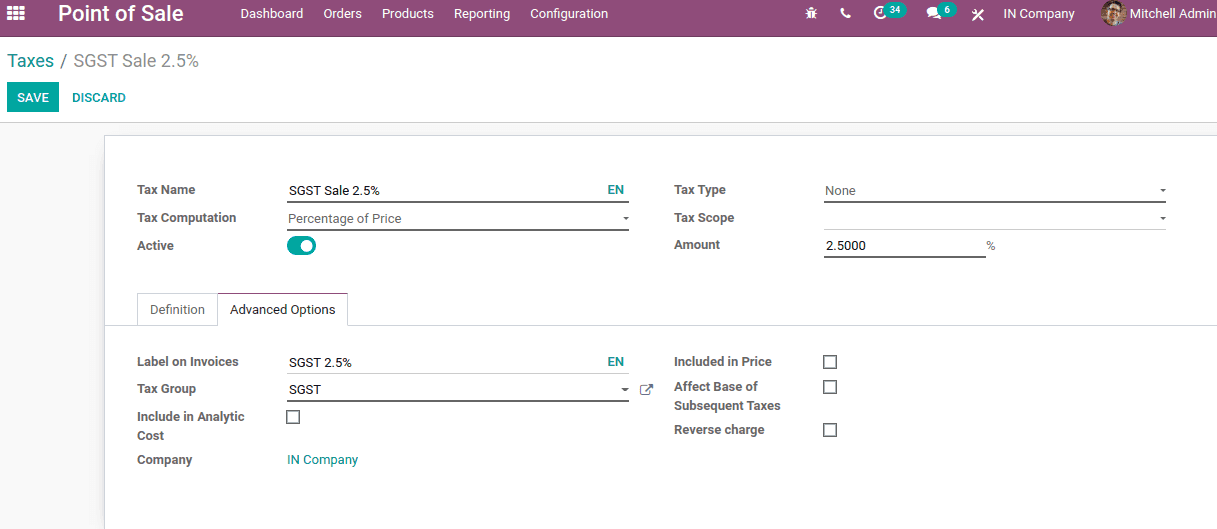This screenshot has width=1217, height=529.
Task: Open the Reporting menu
Action: 482,14
